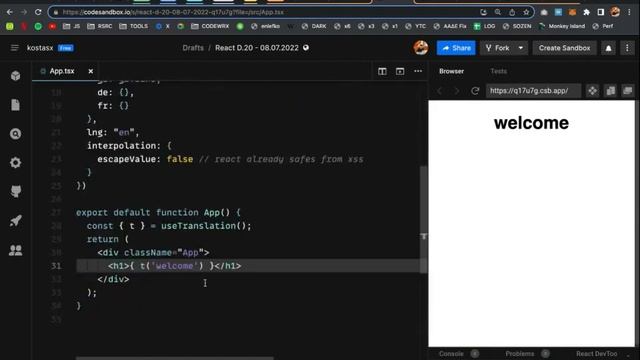Open the CODEWRX bookmark folder

210,26
